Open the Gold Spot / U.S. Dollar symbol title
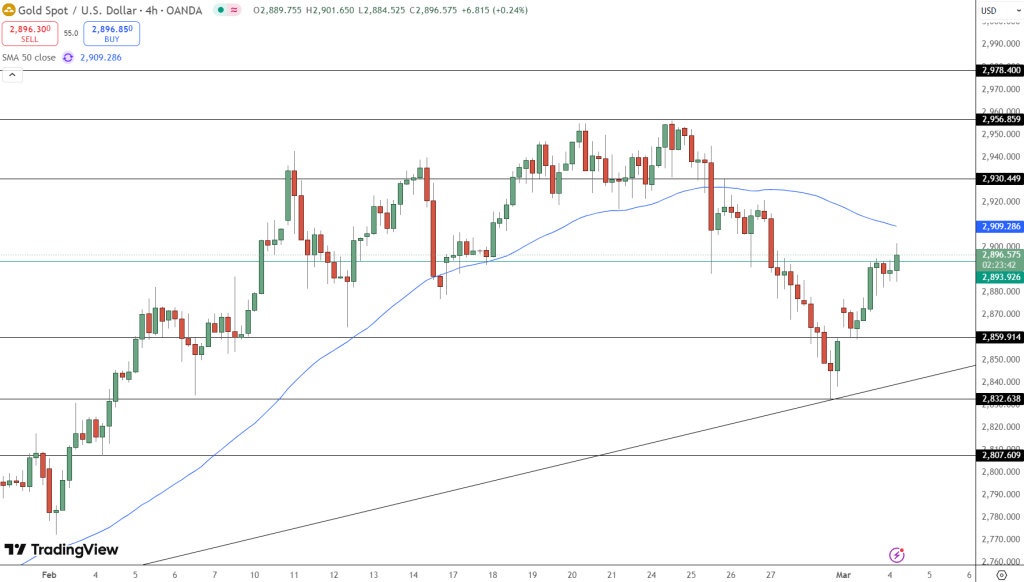Image resolution: width=1024 pixels, height=582 pixels. point(110,10)
